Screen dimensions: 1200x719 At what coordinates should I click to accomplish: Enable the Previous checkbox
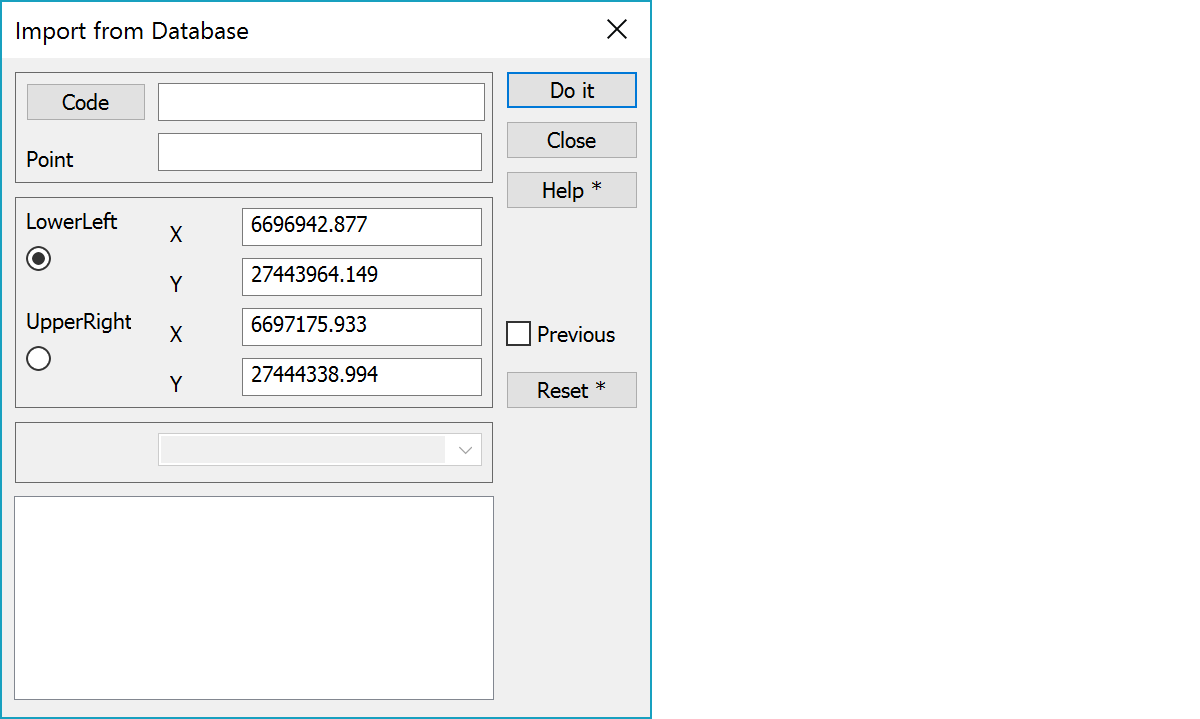click(519, 334)
